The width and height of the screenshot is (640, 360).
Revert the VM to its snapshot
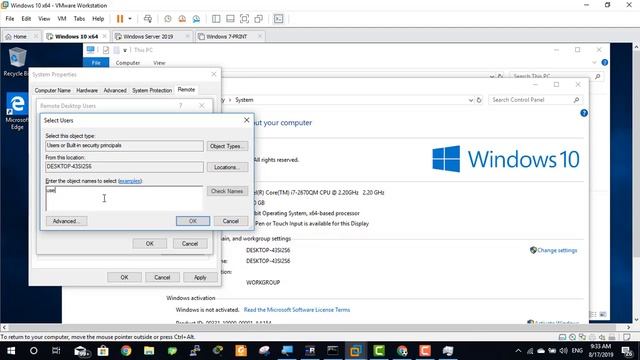182,19
